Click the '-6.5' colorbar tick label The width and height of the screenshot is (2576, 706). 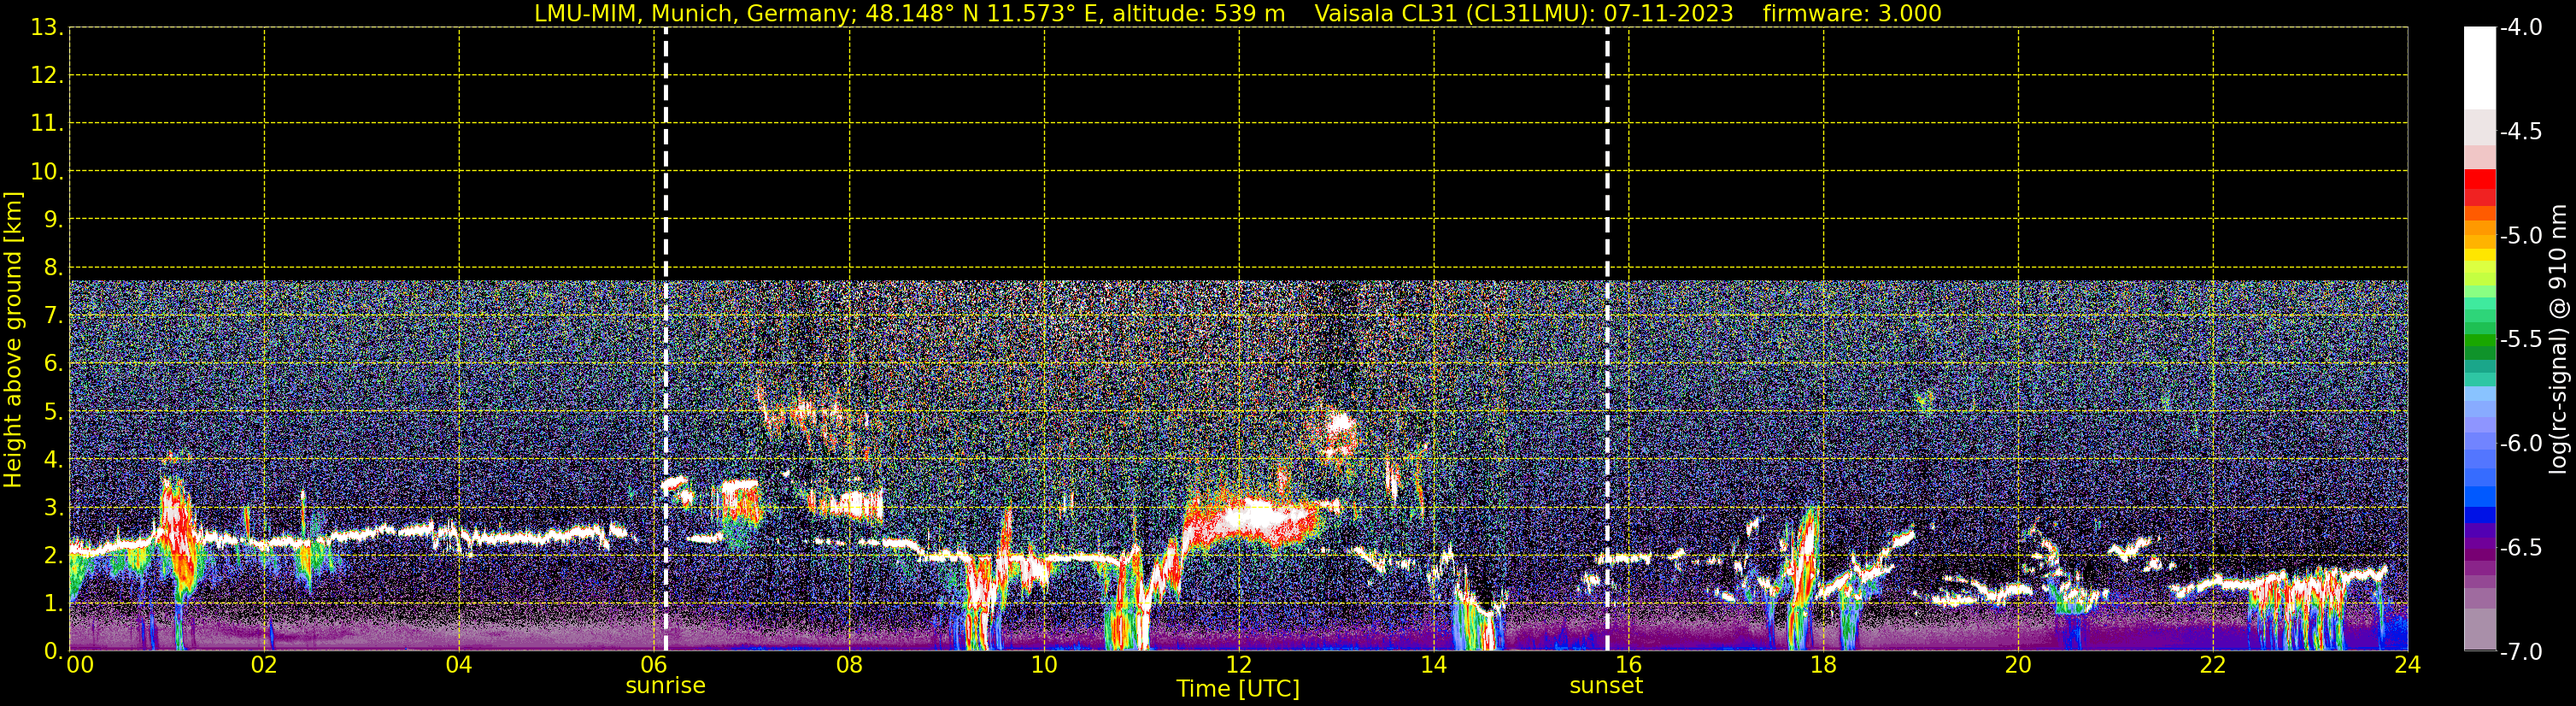pyautogui.click(x=2520, y=547)
